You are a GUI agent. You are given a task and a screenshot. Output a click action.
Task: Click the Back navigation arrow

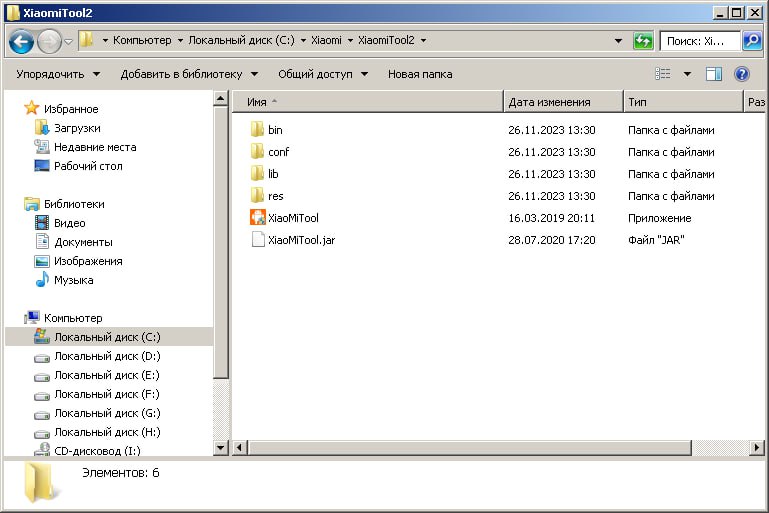click(21, 41)
